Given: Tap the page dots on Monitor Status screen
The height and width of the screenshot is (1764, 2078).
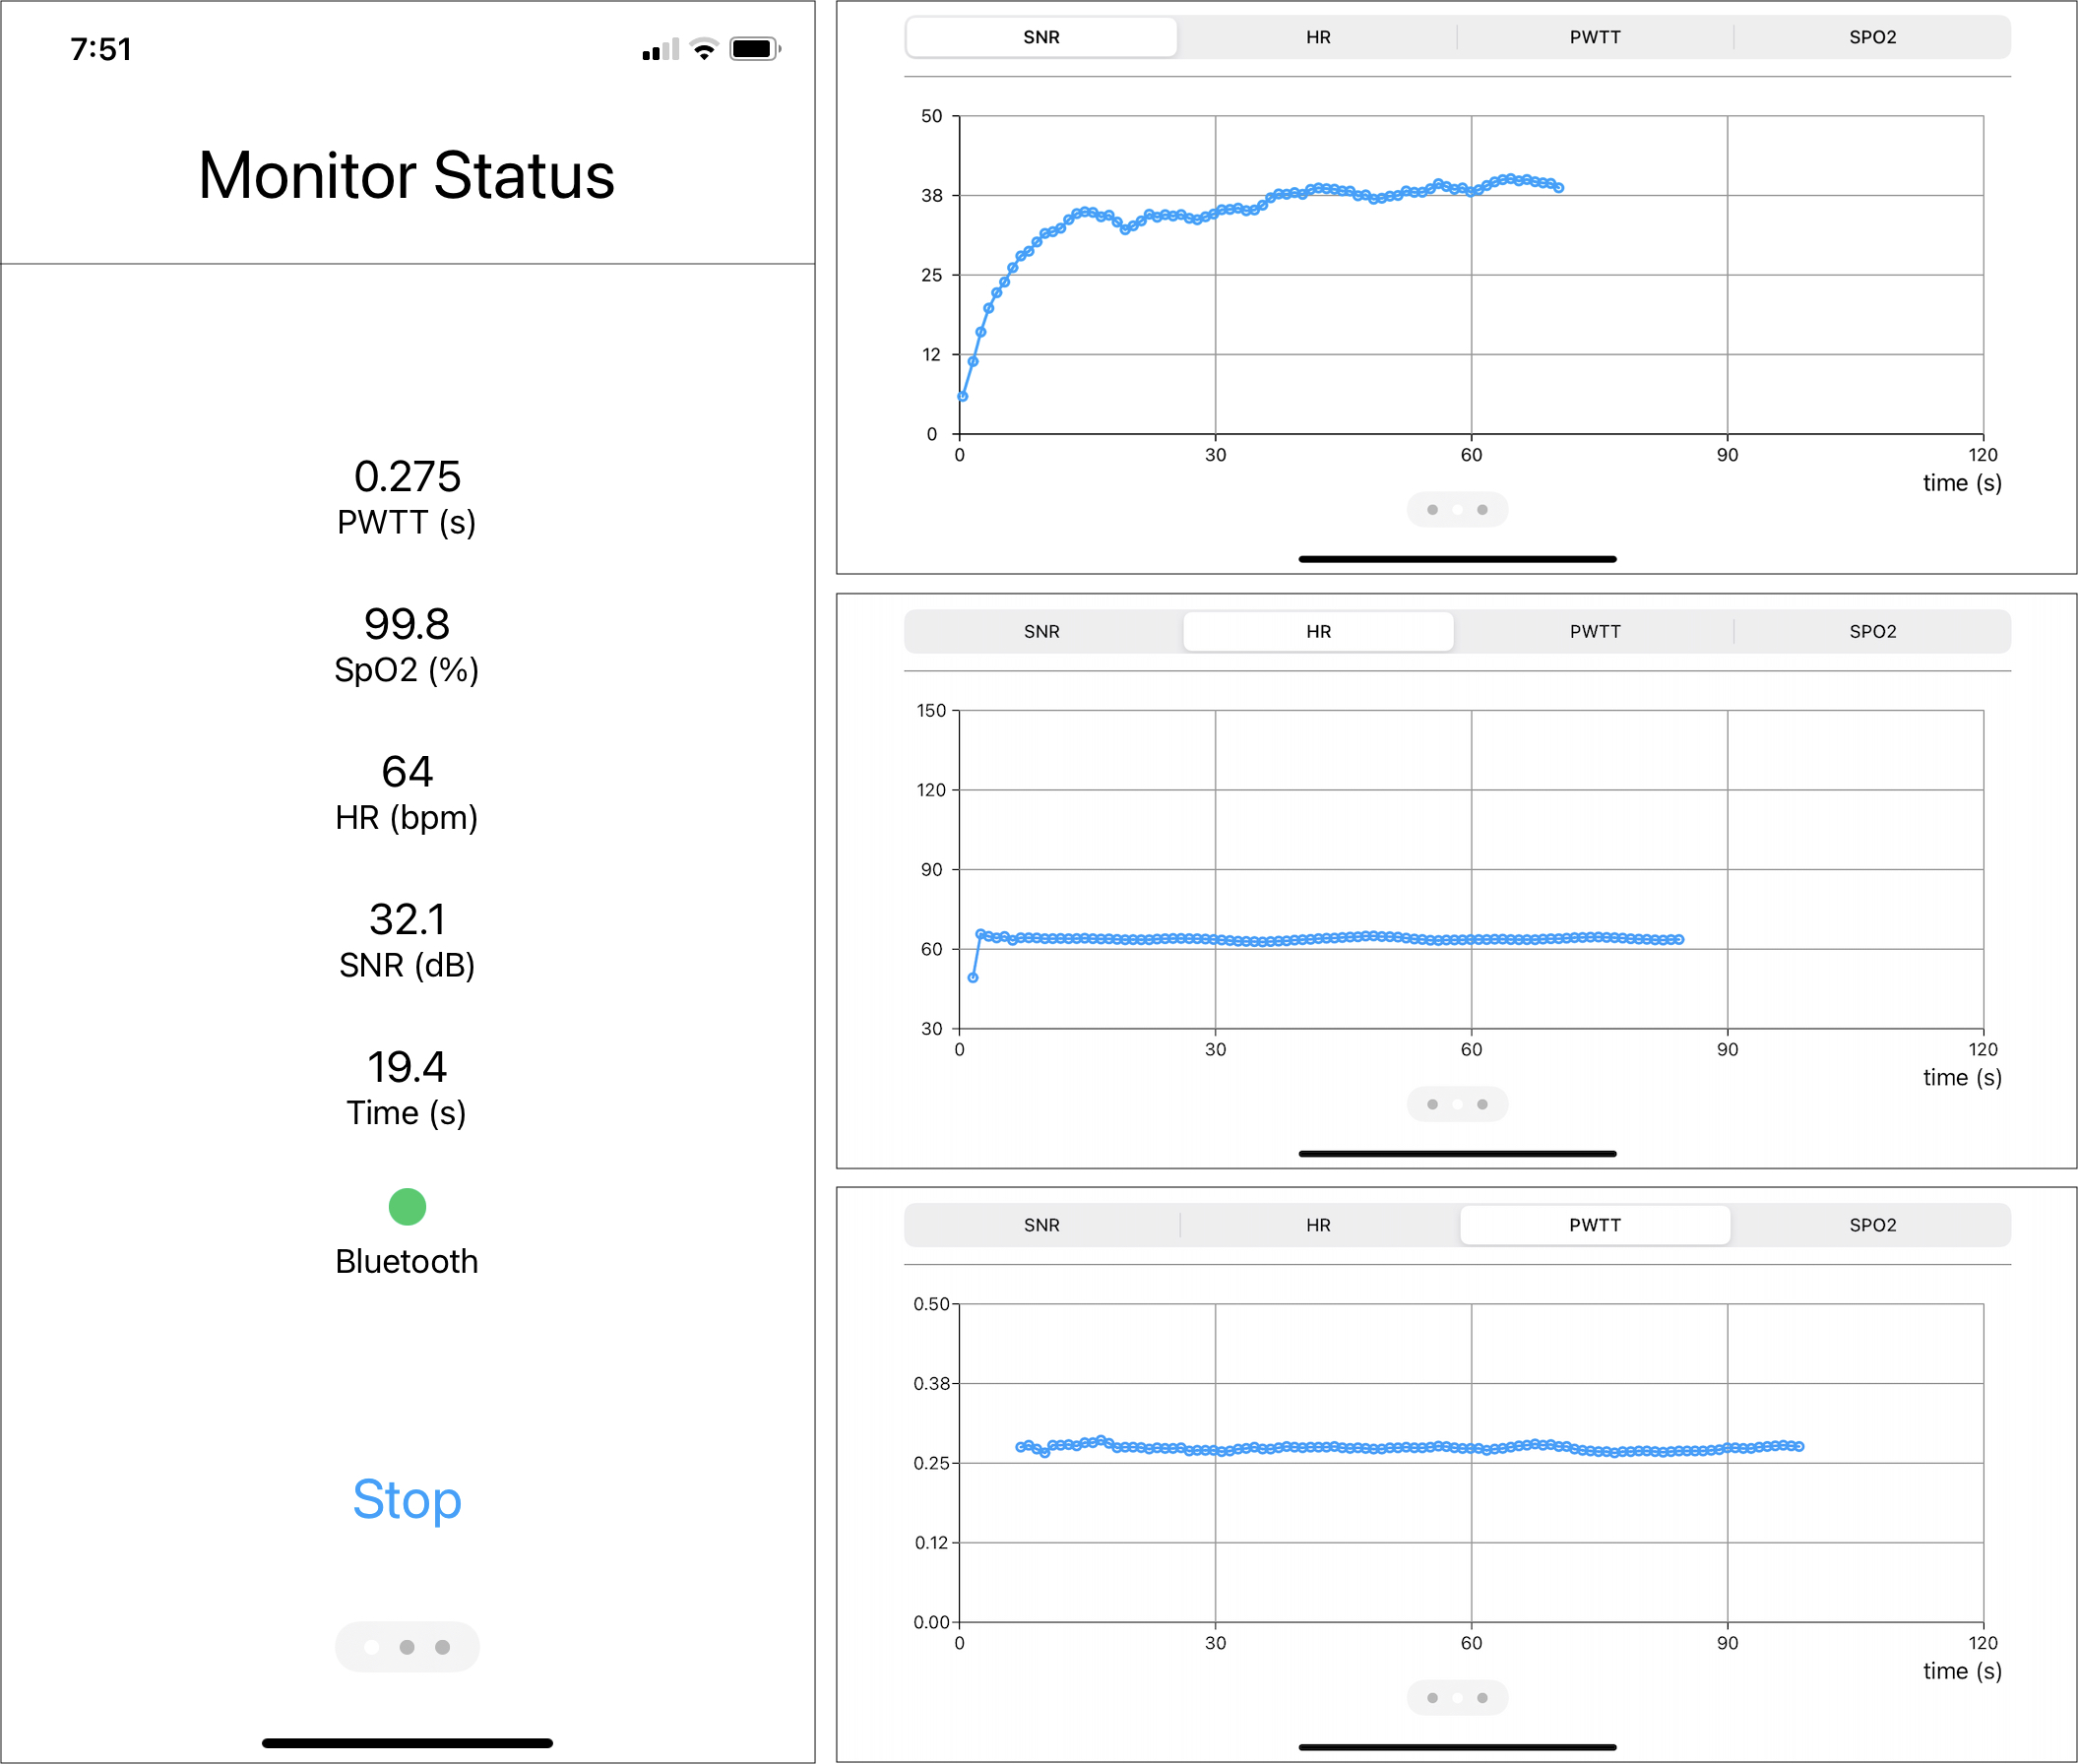Looking at the screenshot, I should pyautogui.click(x=407, y=1647).
